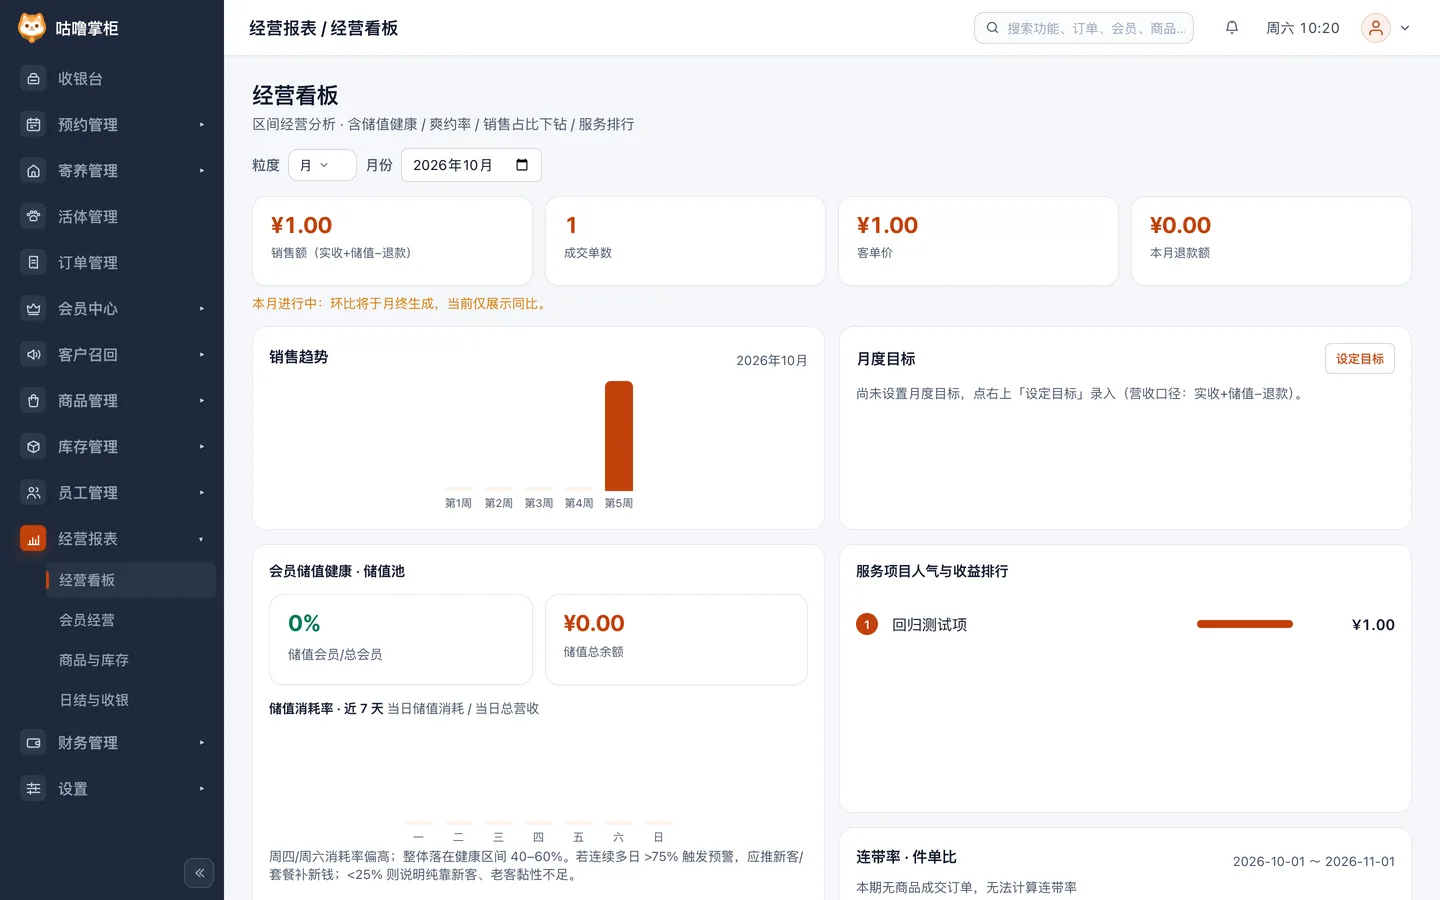Image resolution: width=1440 pixels, height=900 pixels.
Task: Click the 第5周 sales trend bar
Action: 619,436
